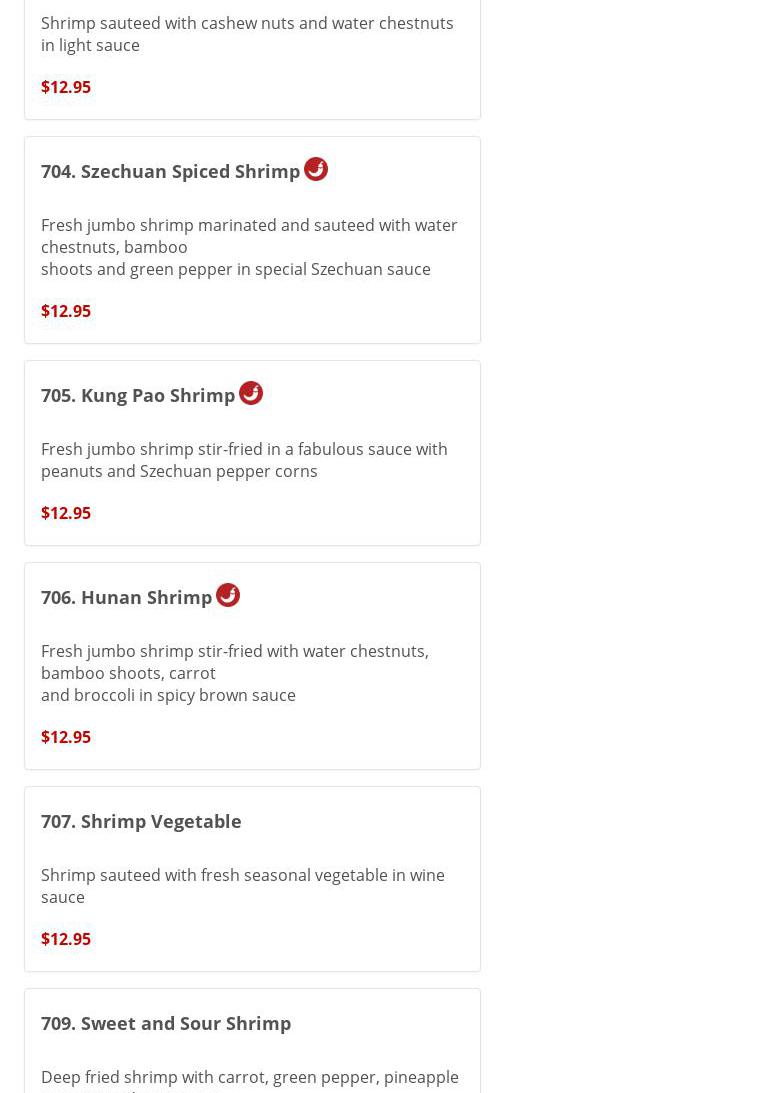Viewport: 770px width, 1093px height.
Task: Click the spicy chili icon beside Hunan Shrimp
Action: coord(228,595)
